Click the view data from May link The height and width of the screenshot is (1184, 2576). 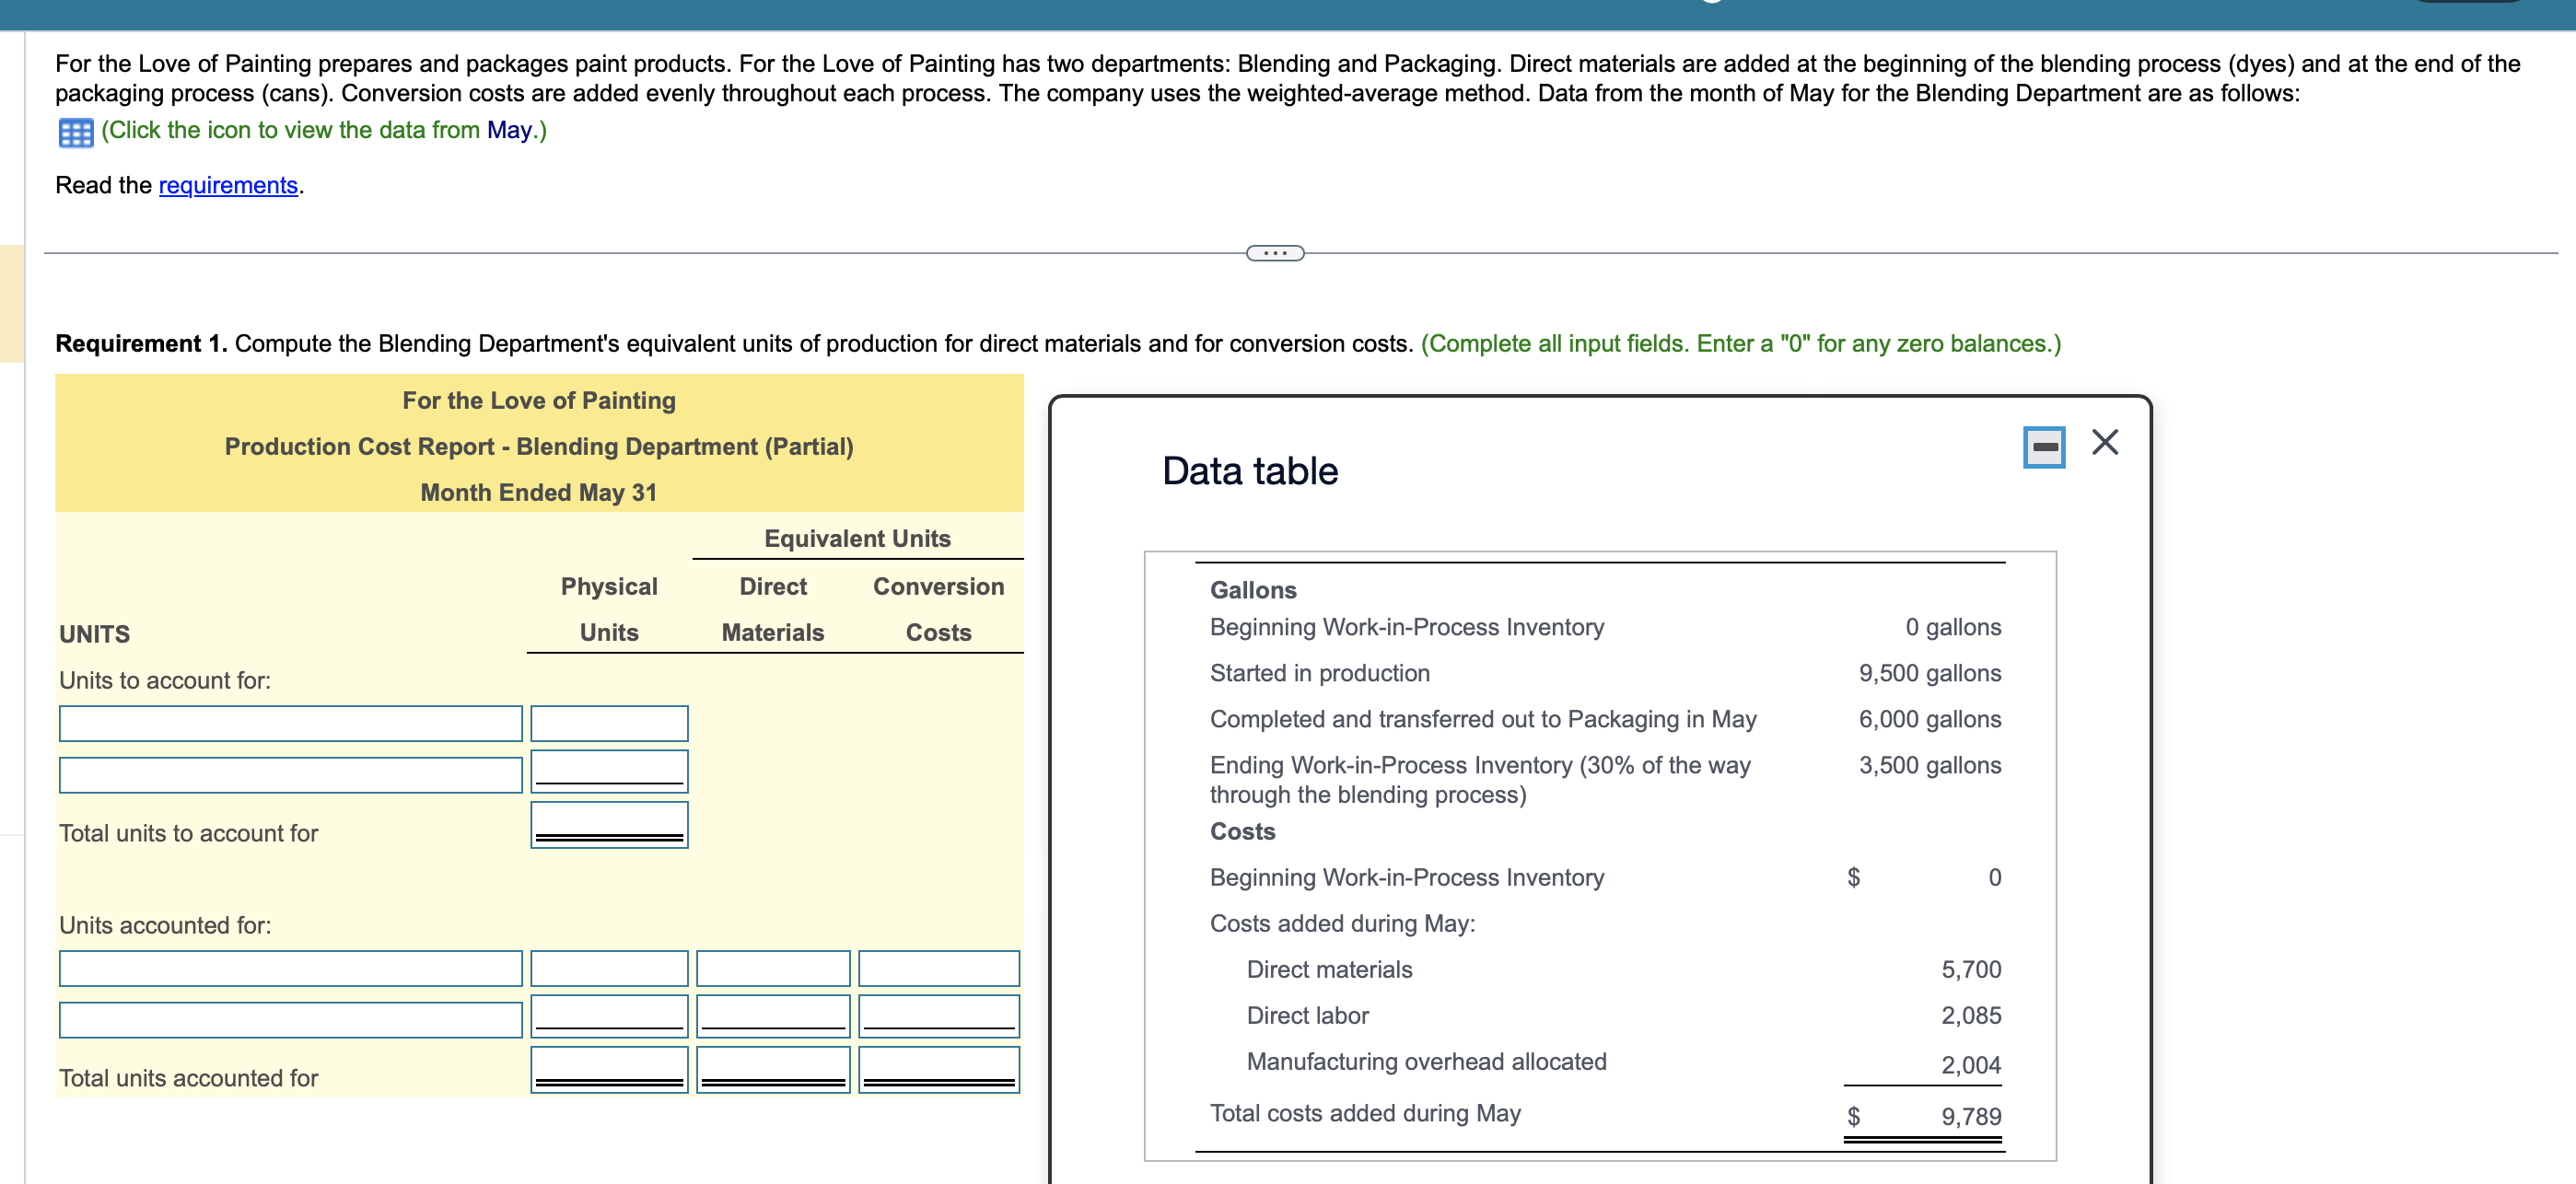tap(324, 130)
